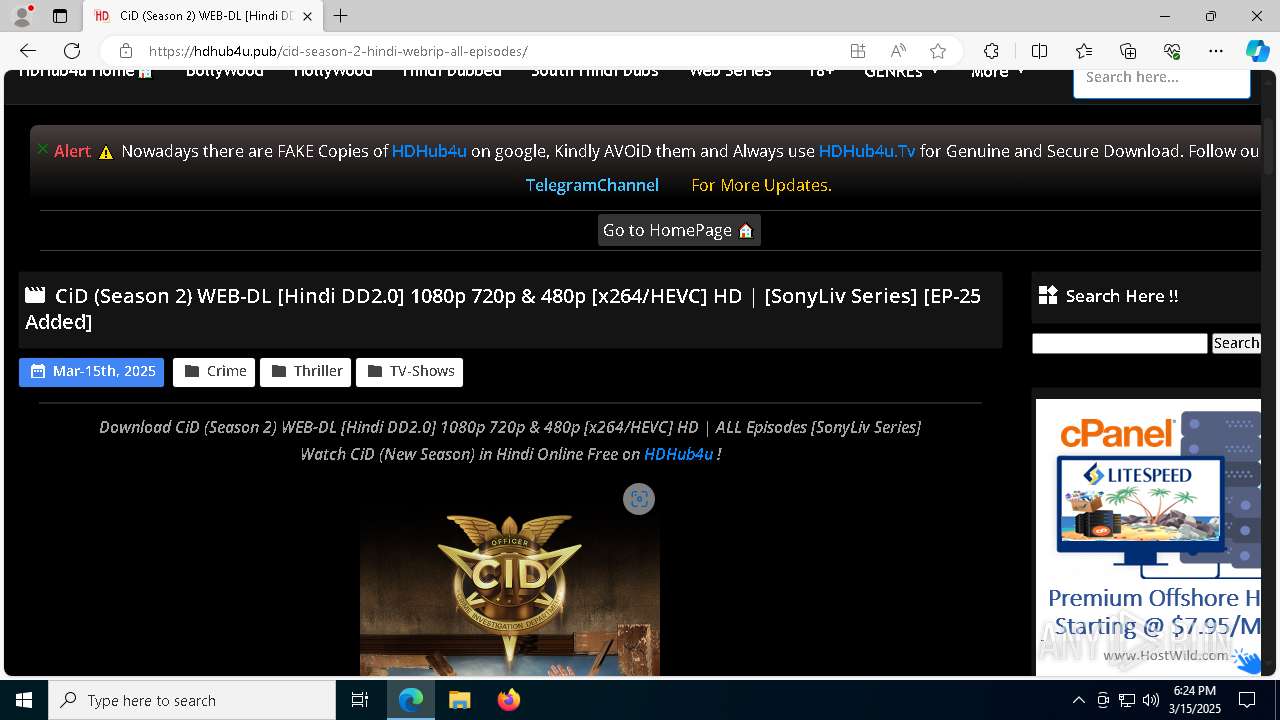Dismiss the alert with green X
Screen dimensions: 1280x720
[x=42, y=149]
